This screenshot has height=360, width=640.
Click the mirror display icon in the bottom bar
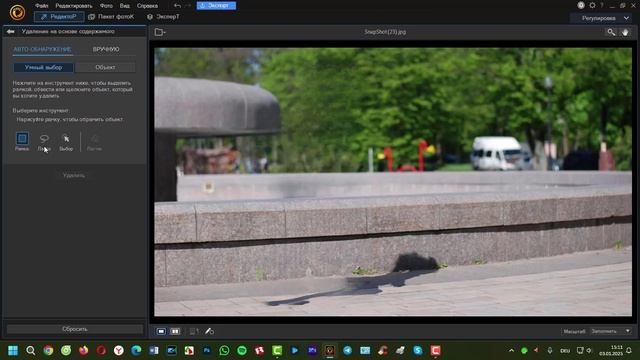tap(194, 331)
